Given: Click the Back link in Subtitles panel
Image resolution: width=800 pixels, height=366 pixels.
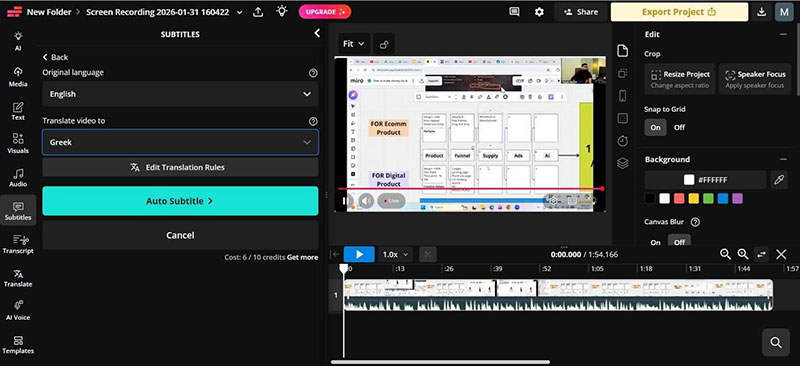Looking at the screenshot, I should tap(55, 57).
